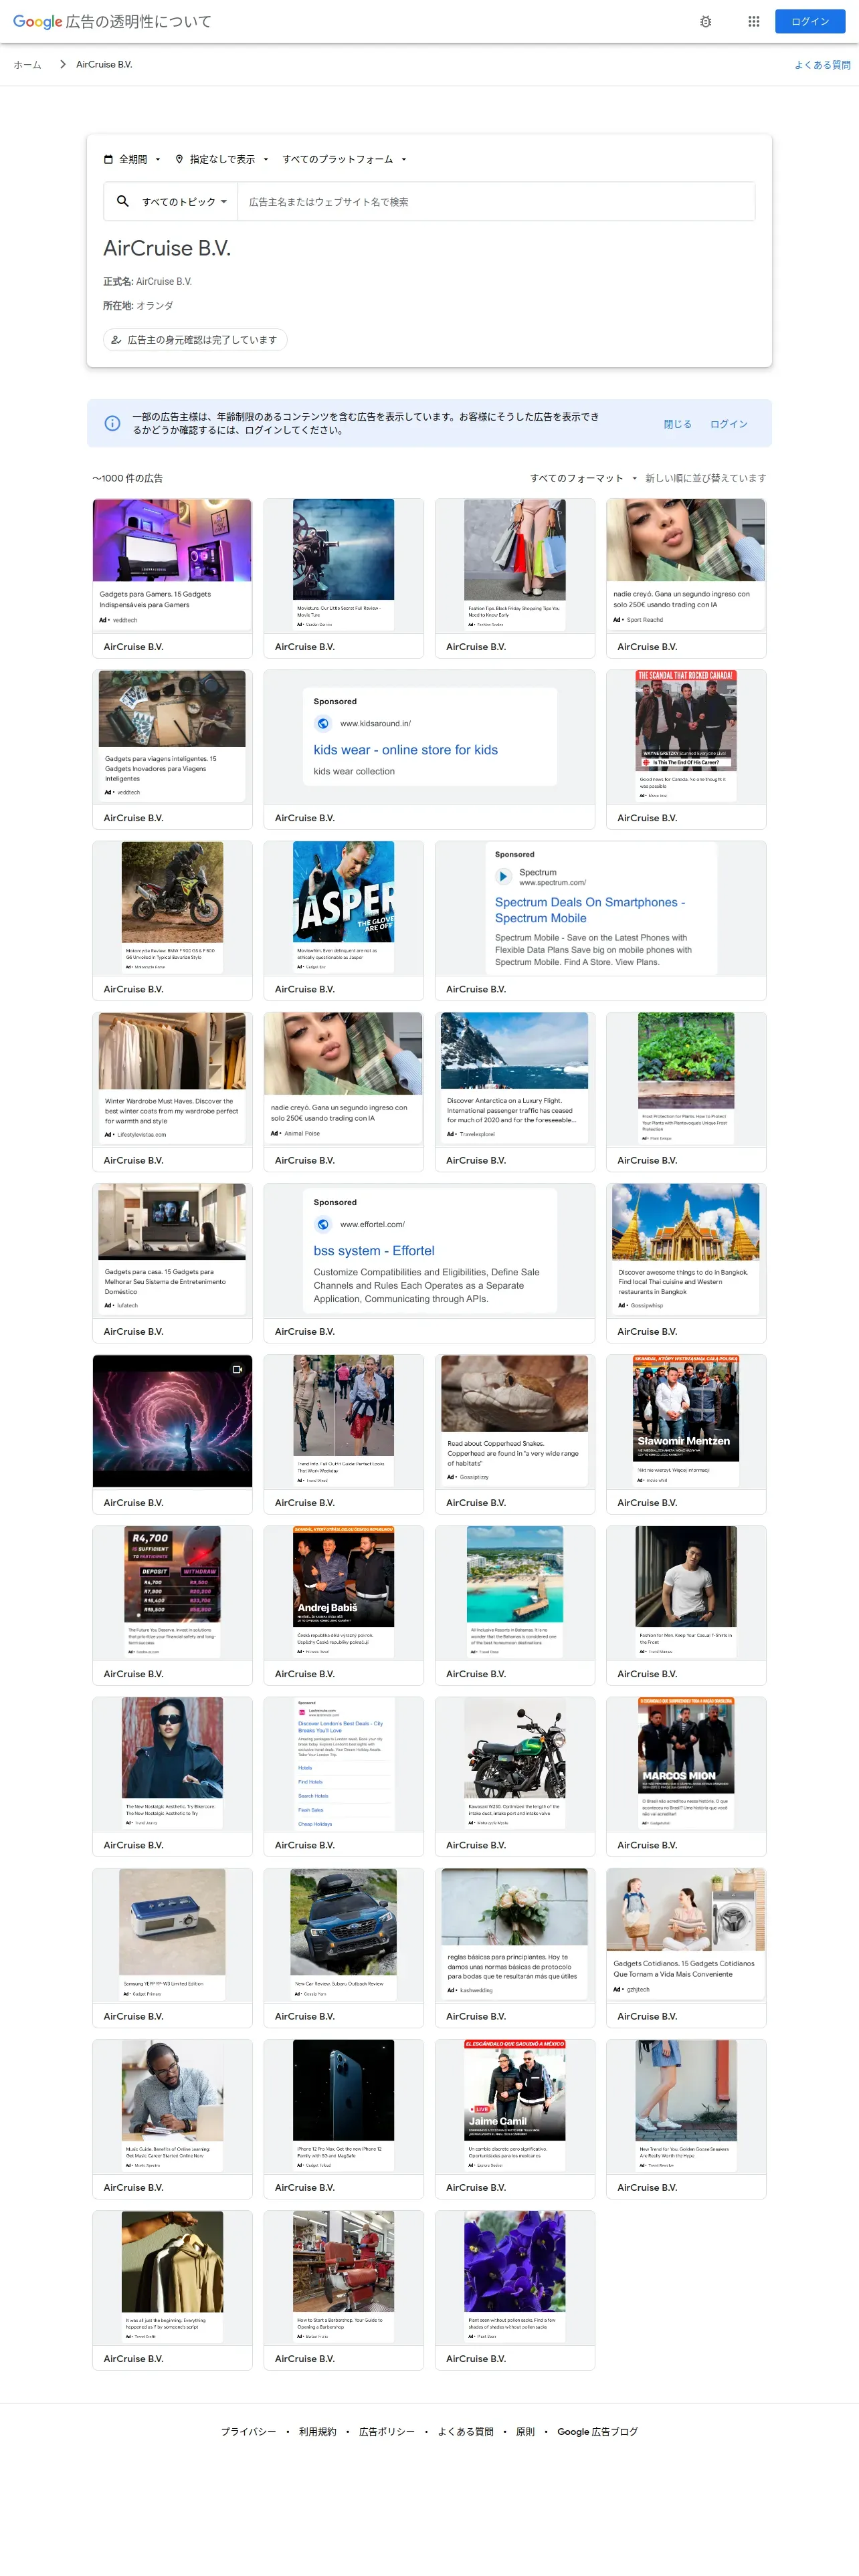Viewport: 859px width, 2576px height.
Task: Open the Copperhead Snakes ad card
Action: tap(514, 1434)
